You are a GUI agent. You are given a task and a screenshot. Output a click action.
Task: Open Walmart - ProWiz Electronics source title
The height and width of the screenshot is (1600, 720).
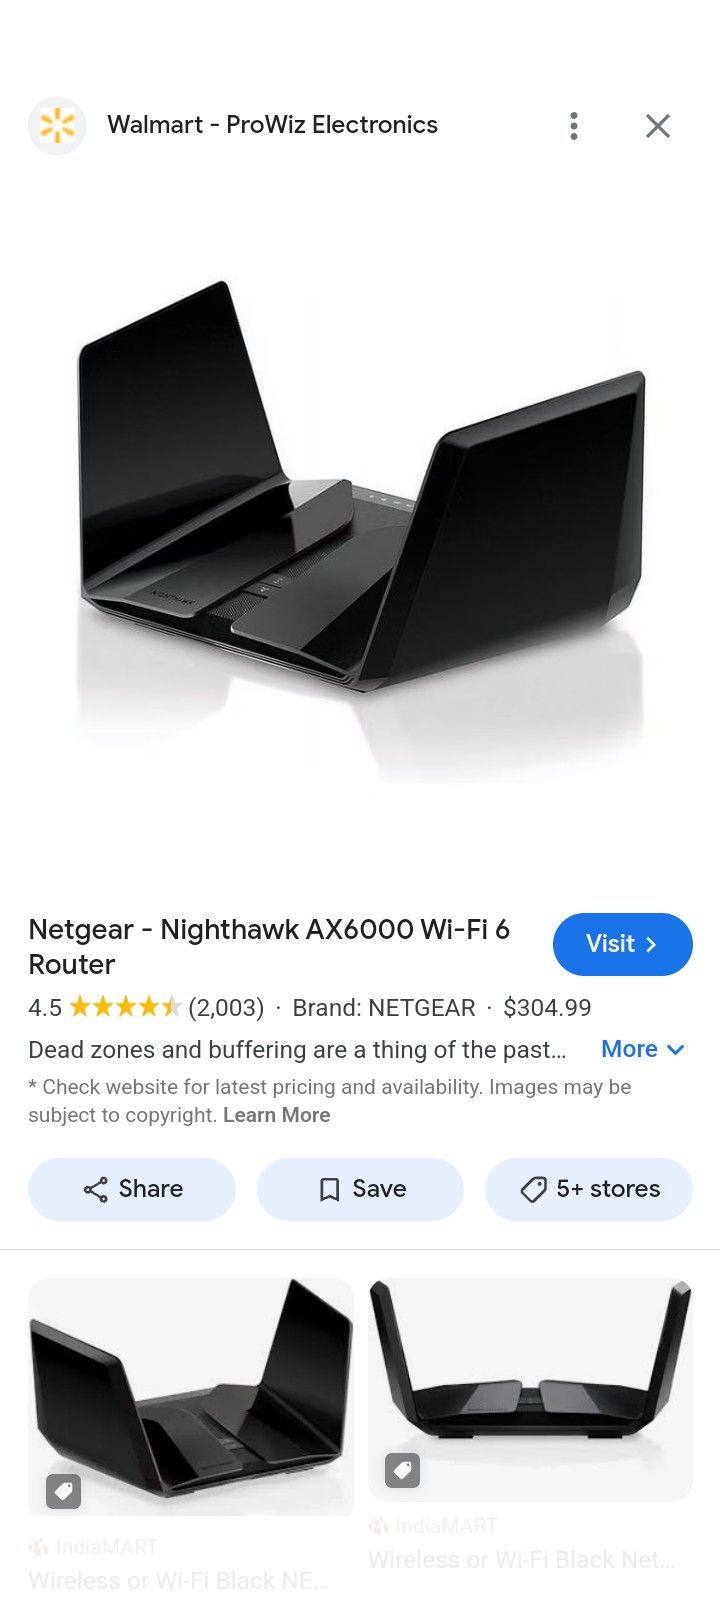point(273,125)
